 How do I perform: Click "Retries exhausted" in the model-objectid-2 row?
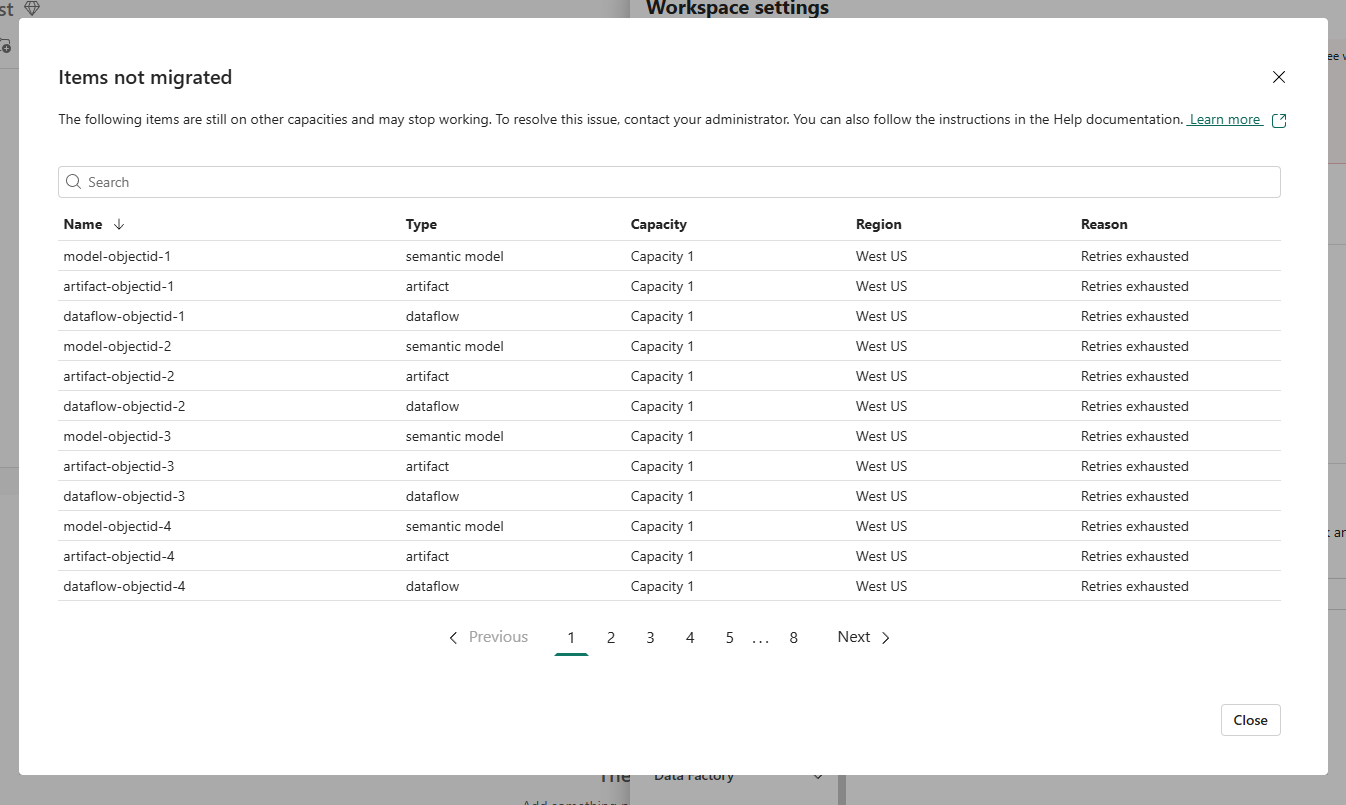pos(1135,346)
